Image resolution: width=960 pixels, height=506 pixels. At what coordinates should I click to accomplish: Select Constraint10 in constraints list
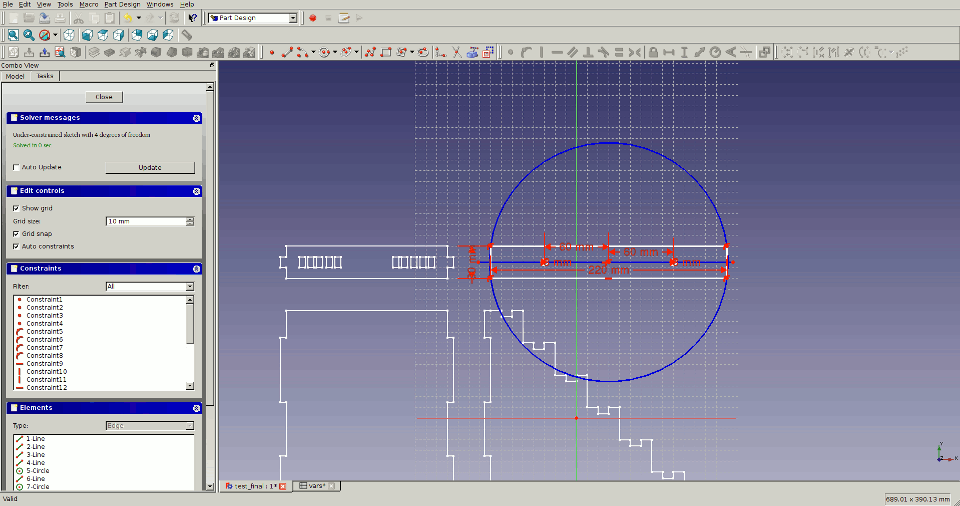[x=47, y=371]
